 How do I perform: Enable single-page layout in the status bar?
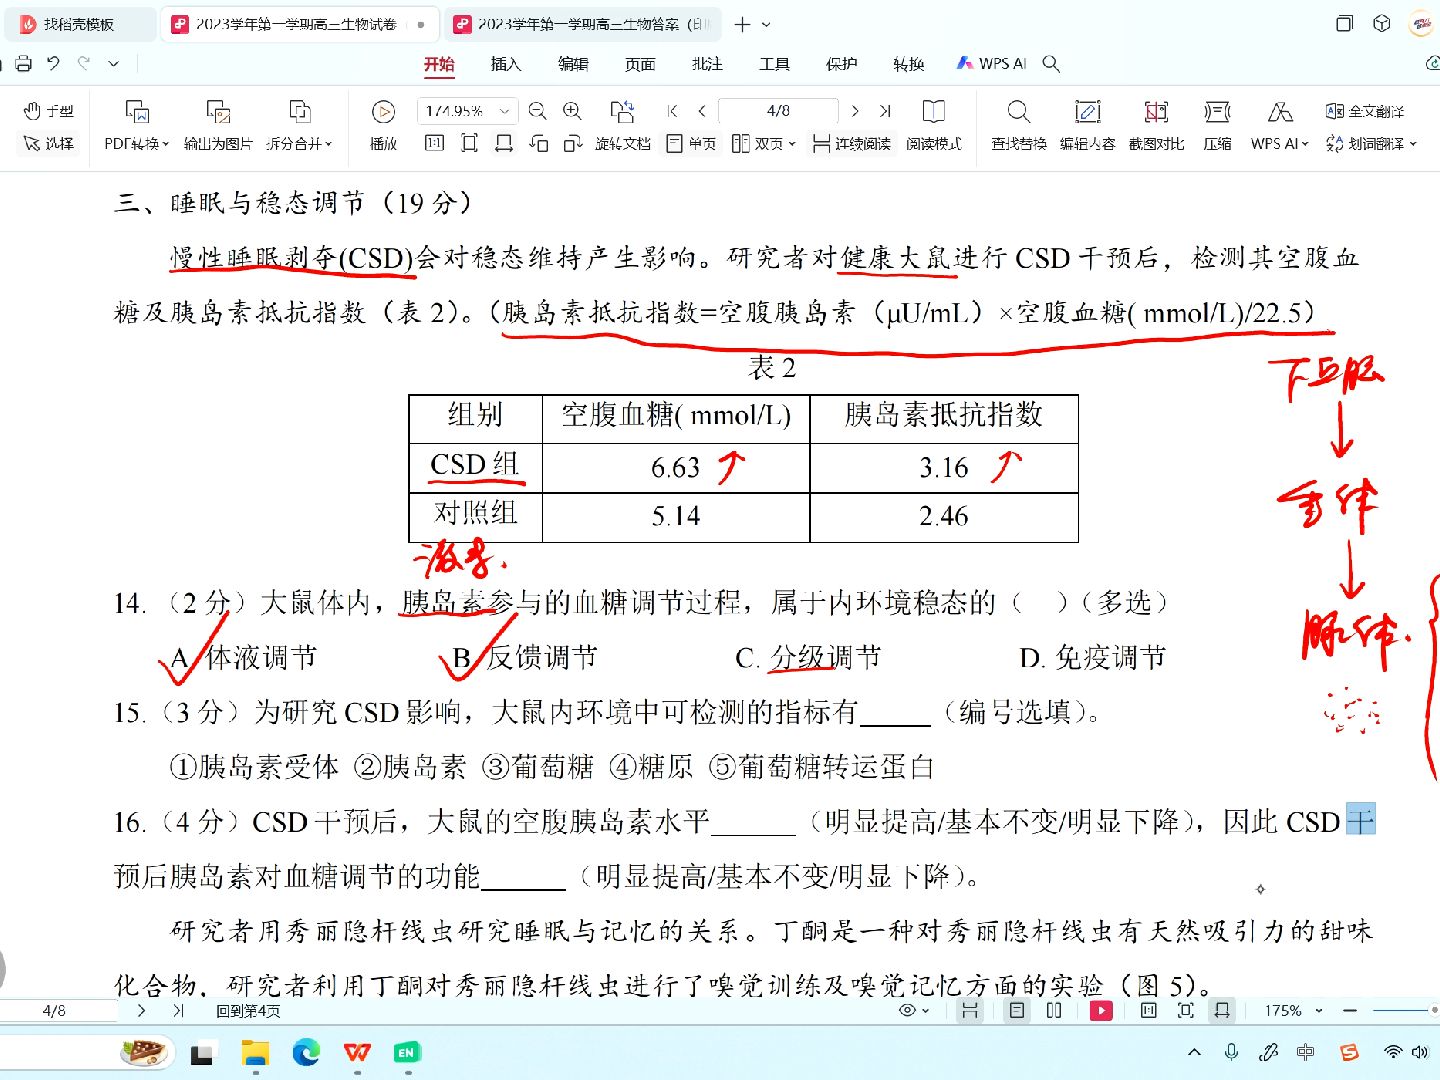1017,1011
